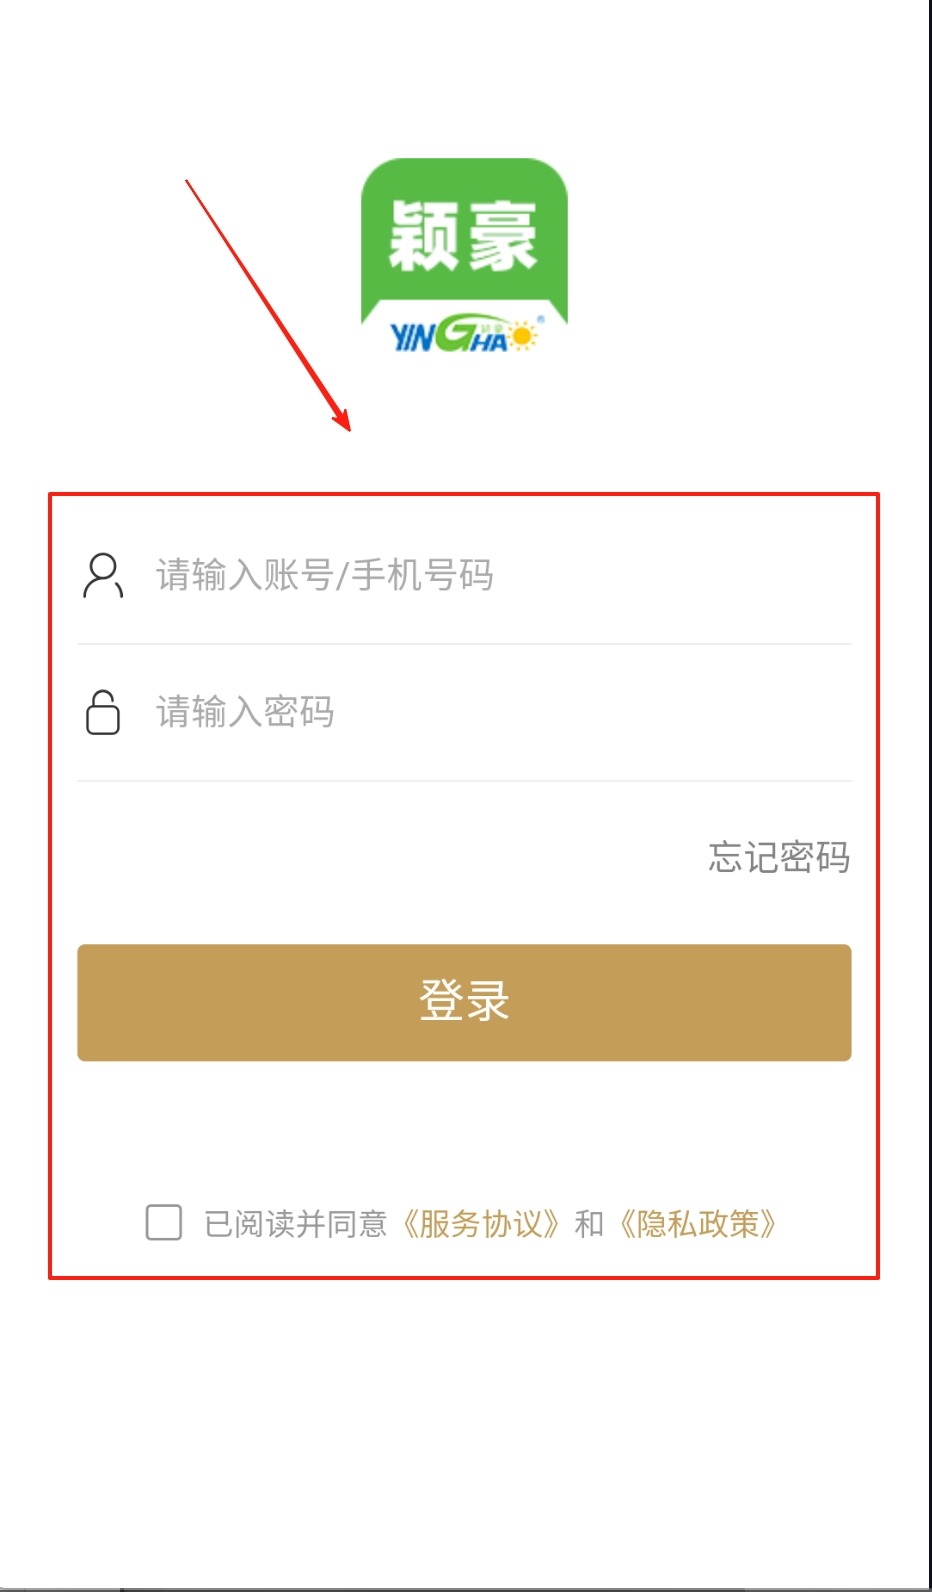
Task: Click the 已阅读并同意 label text
Action: [x=295, y=1224]
